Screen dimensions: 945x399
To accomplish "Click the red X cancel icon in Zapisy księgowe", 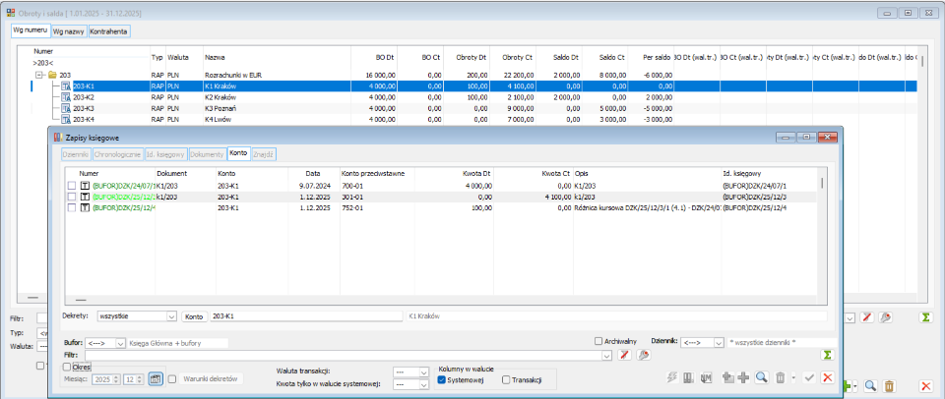I will click(x=827, y=377).
